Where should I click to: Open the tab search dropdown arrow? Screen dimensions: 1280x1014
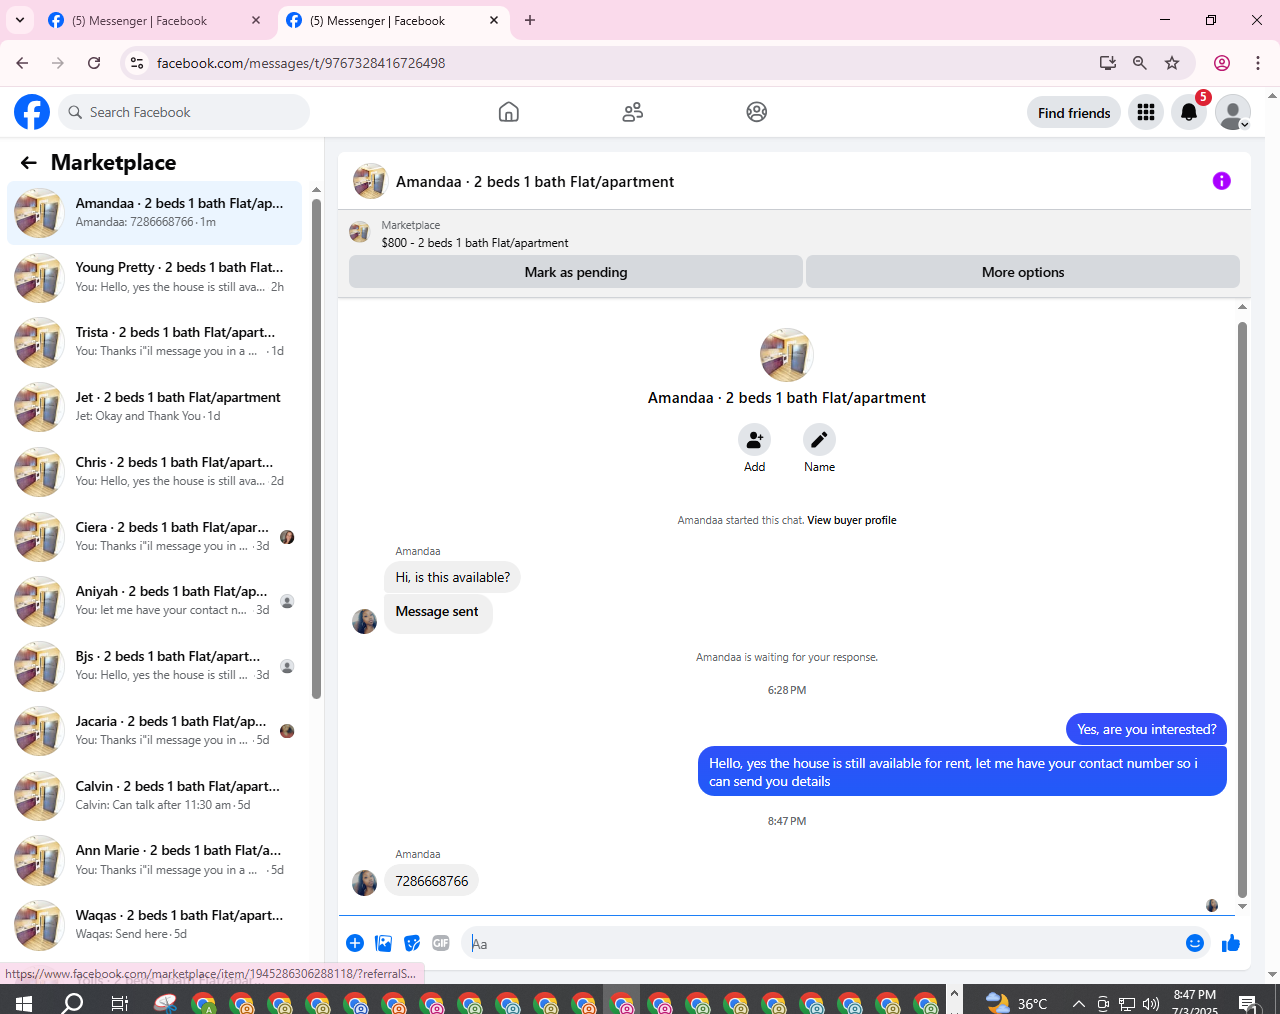[19, 20]
